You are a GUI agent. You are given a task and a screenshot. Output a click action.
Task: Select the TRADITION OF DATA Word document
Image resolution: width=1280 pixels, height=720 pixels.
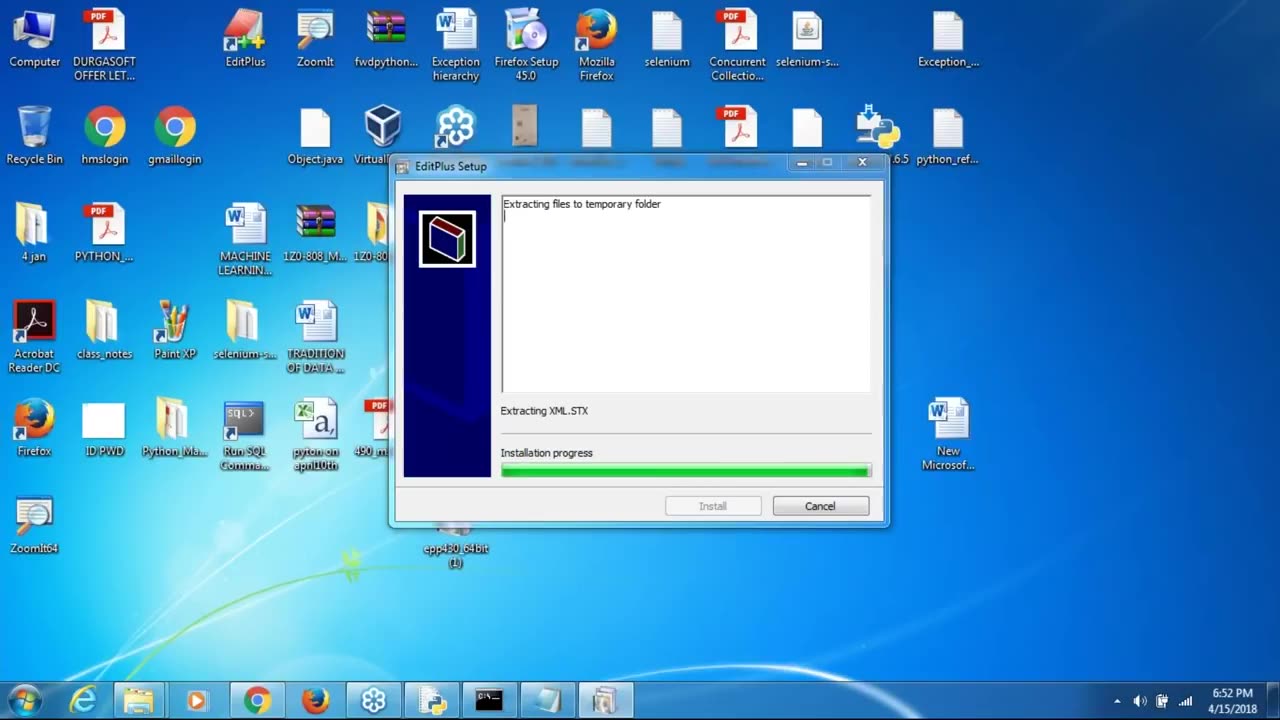point(316,337)
